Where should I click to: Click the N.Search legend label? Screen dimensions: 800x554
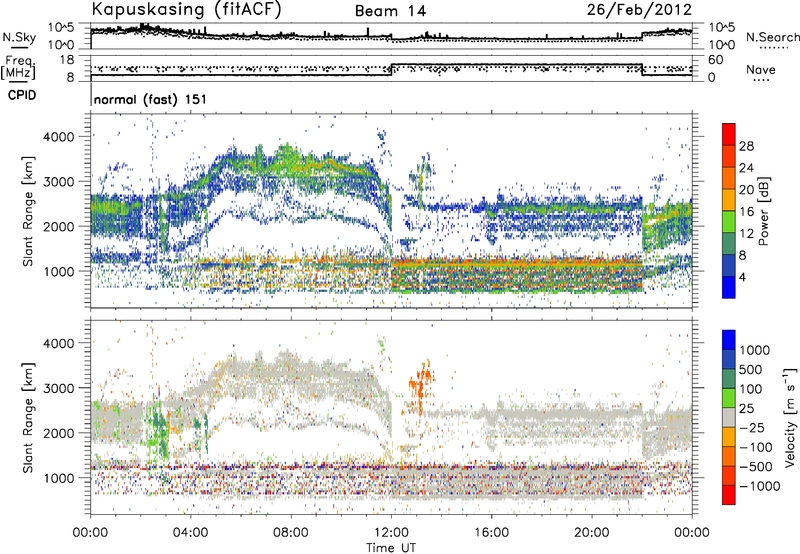tap(772, 37)
